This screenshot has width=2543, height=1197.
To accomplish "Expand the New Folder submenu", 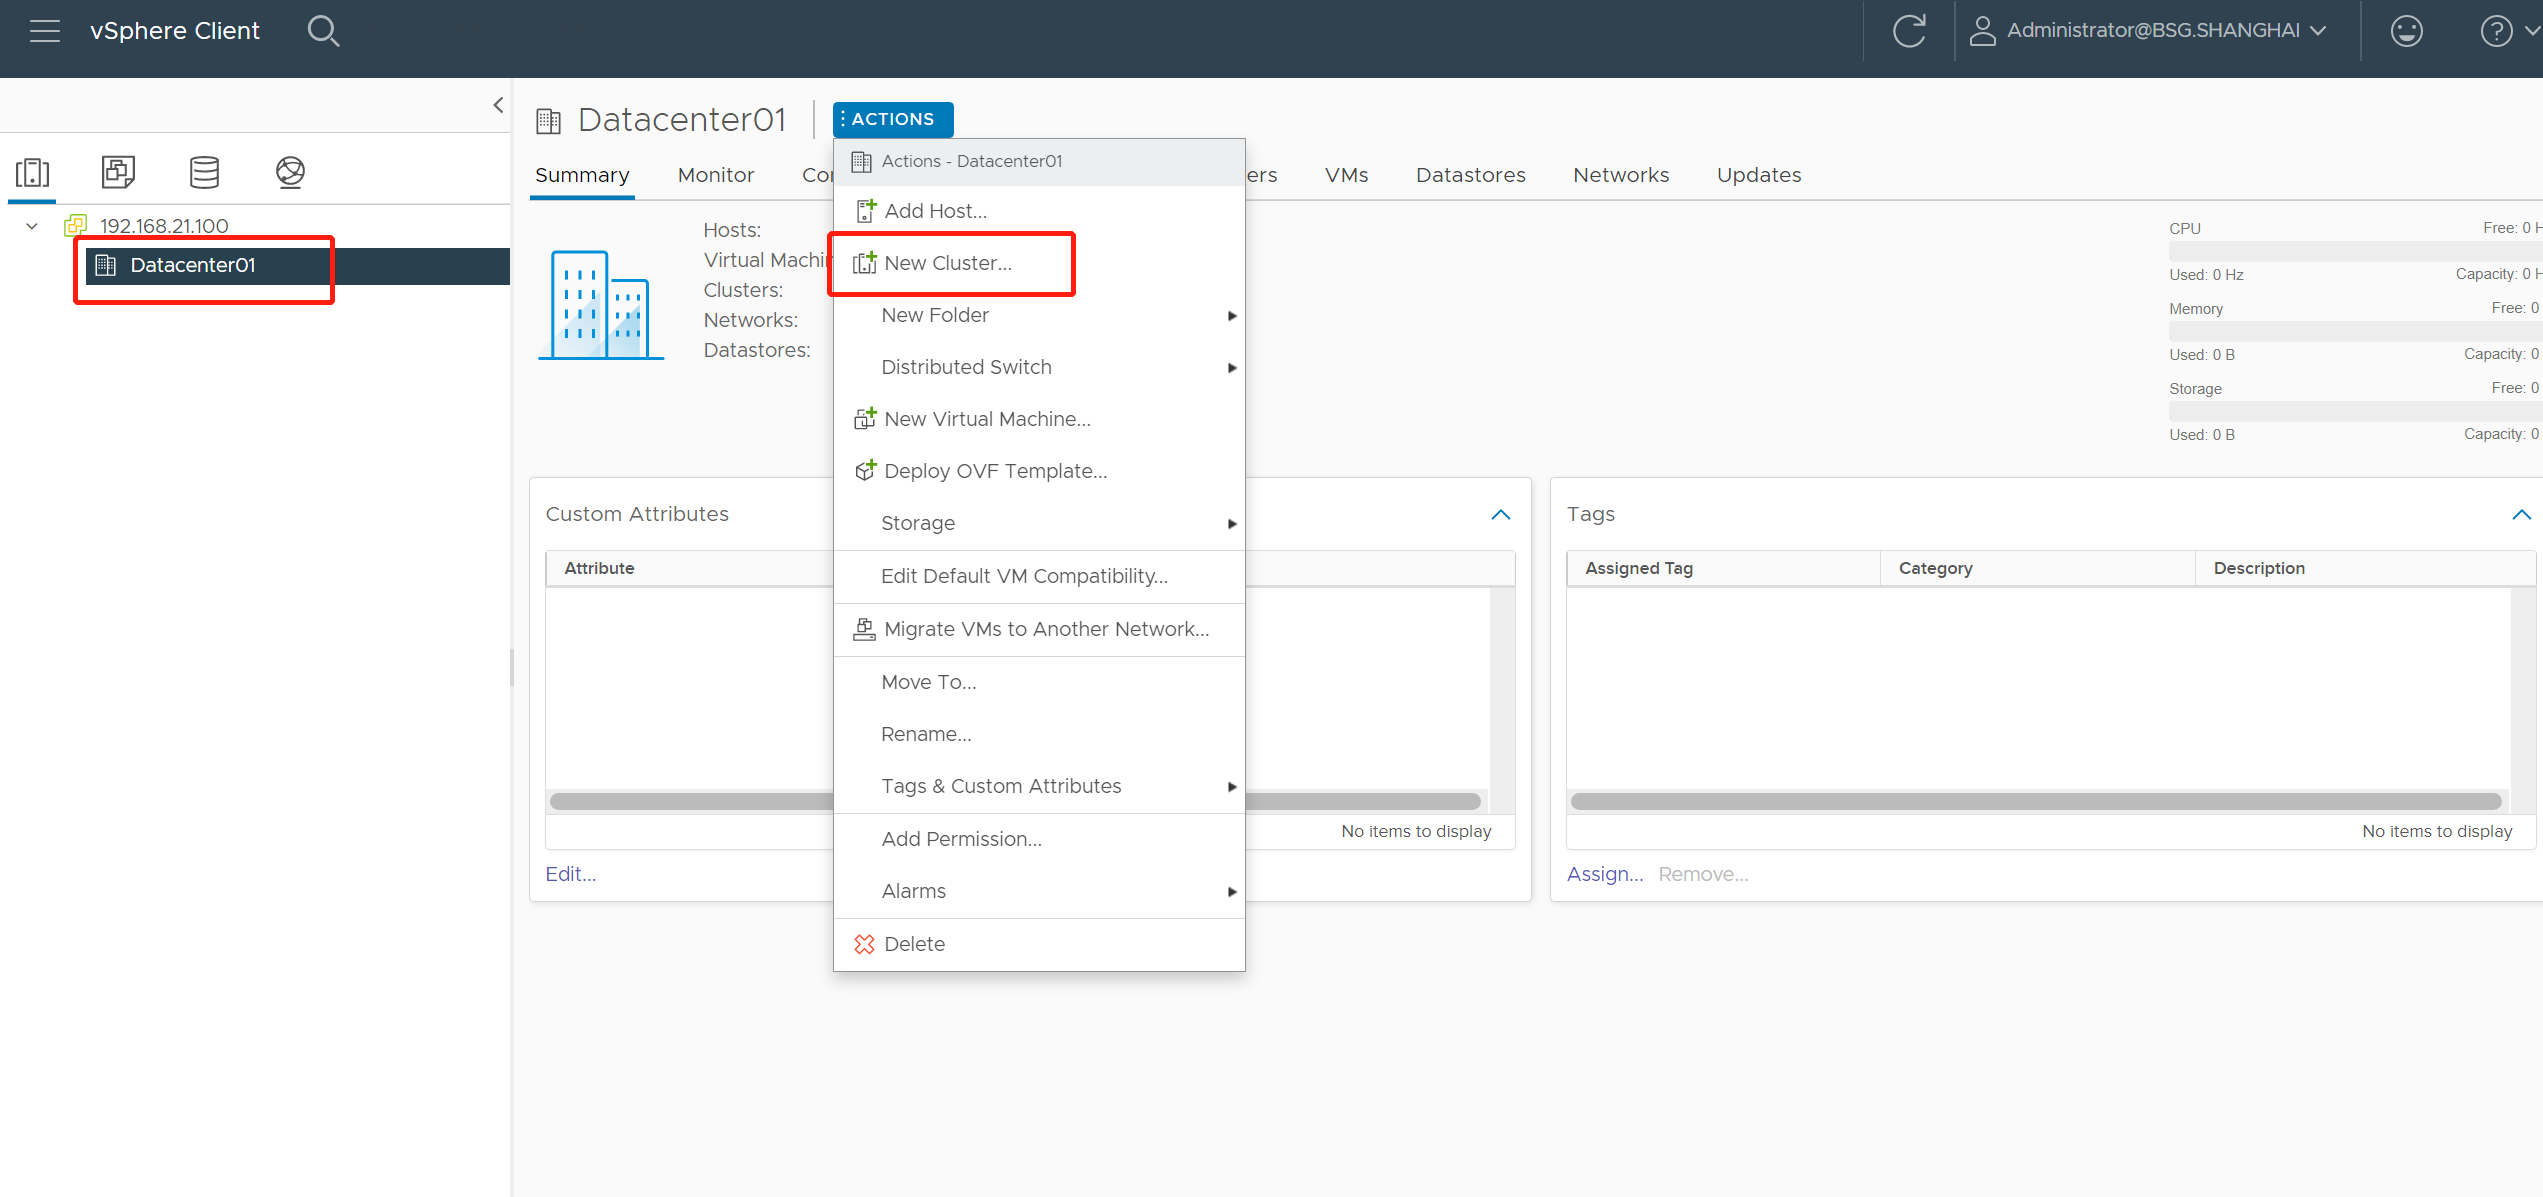I will click(1039, 315).
